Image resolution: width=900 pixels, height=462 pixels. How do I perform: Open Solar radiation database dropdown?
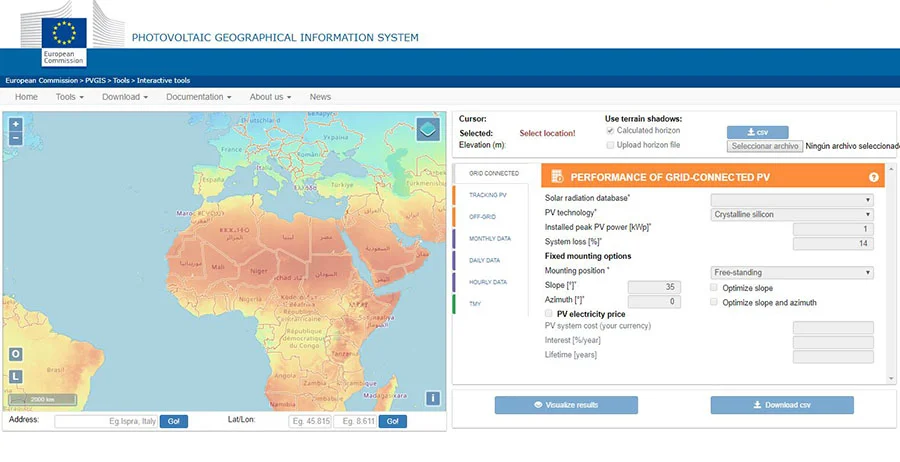(x=792, y=200)
